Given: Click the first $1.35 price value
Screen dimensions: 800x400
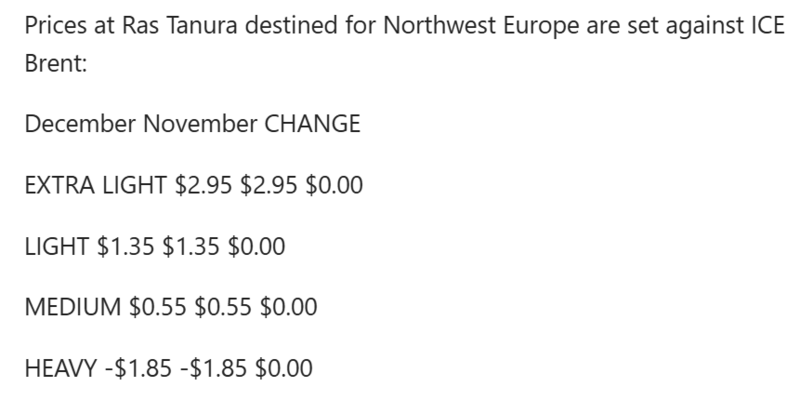Looking at the screenshot, I should [124, 246].
